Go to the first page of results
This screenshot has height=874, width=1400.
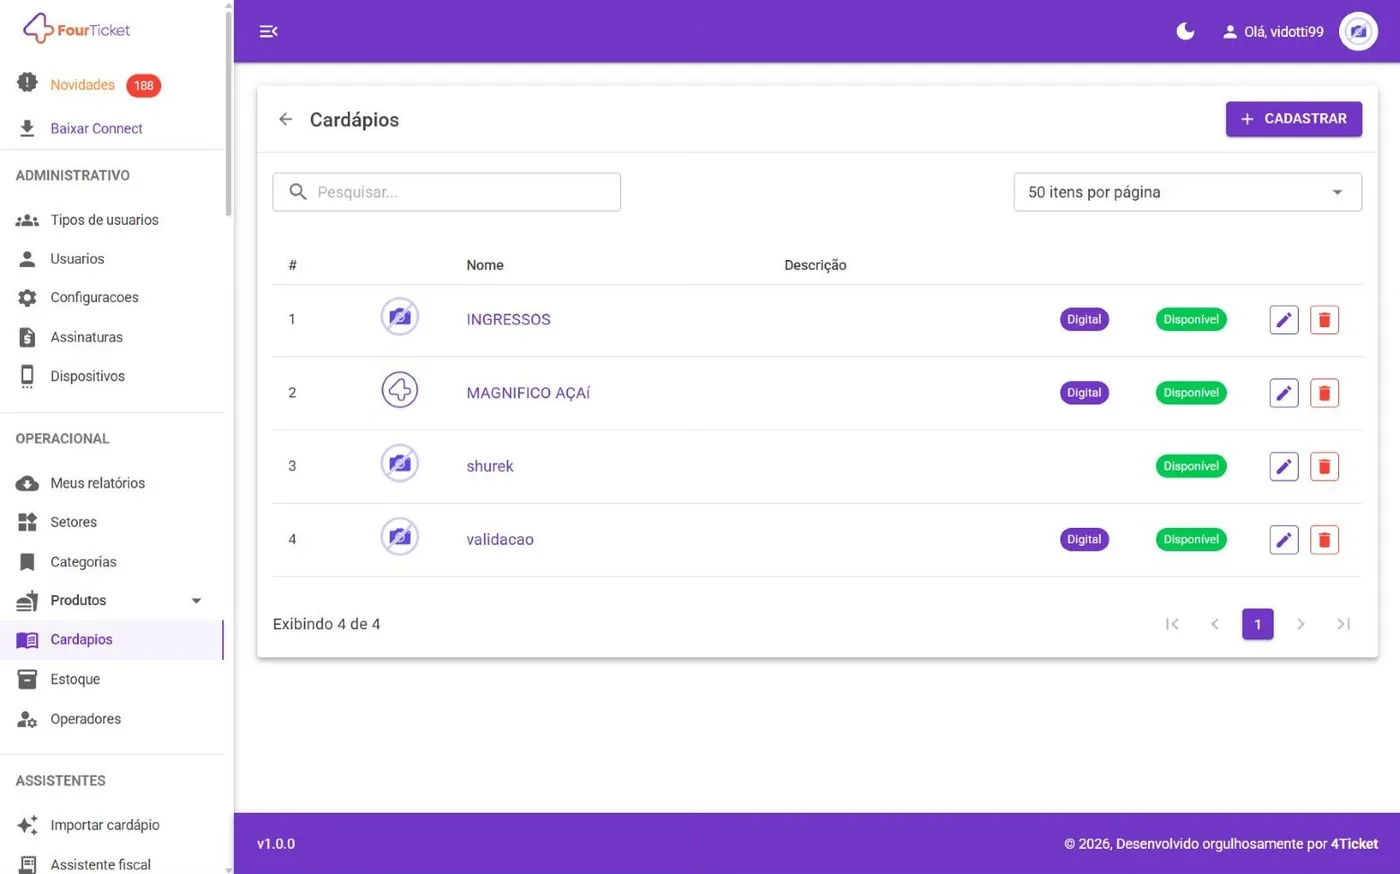(1172, 624)
